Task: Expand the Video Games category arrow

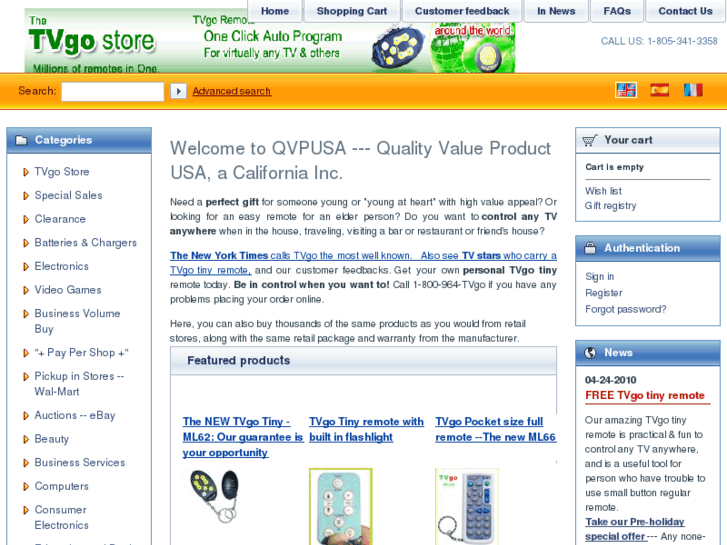Action: click(26, 290)
